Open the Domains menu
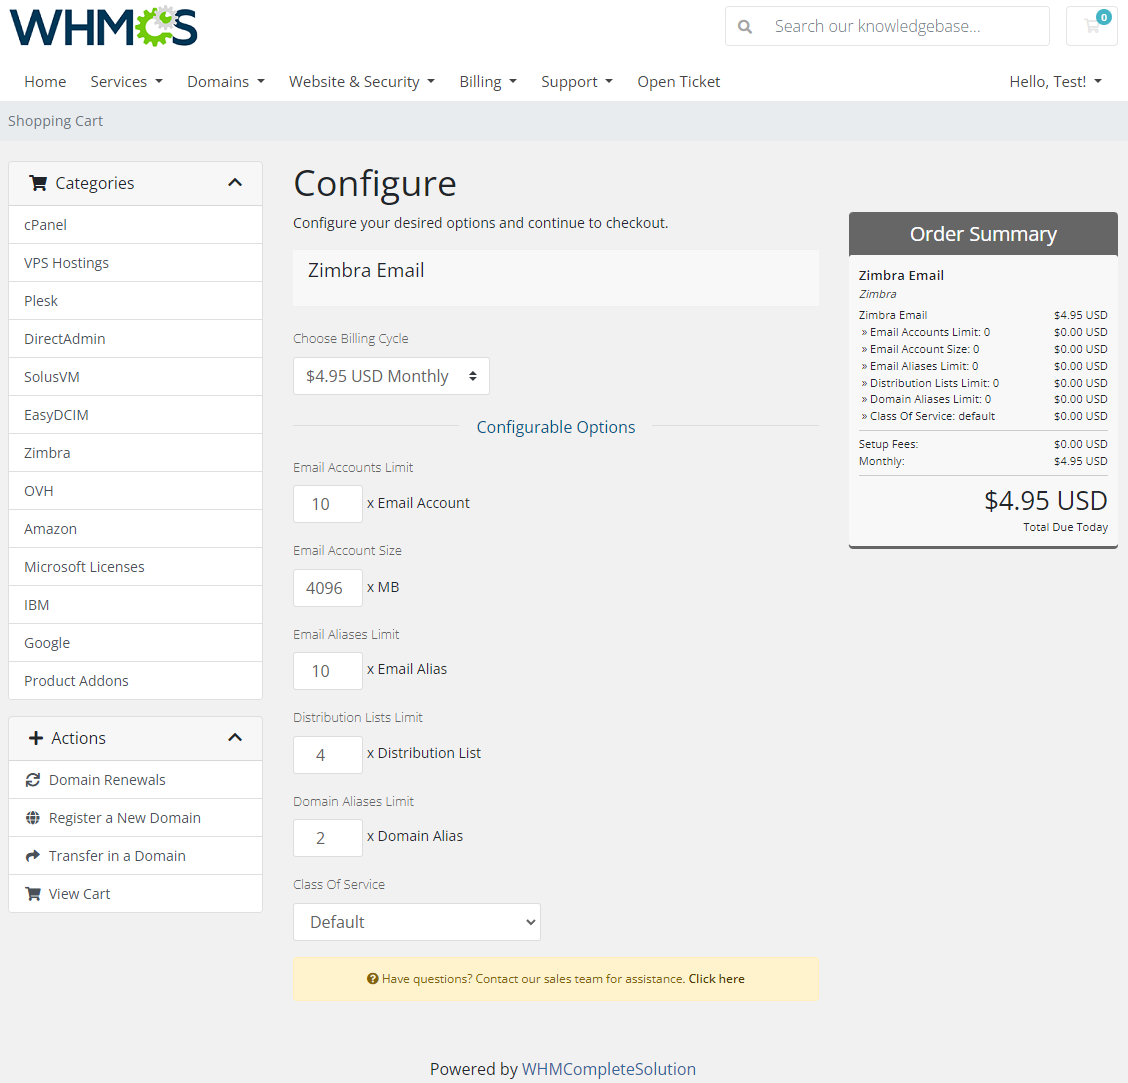The height and width of the screenshot is (1083, 1128). [x=225, y=81]
